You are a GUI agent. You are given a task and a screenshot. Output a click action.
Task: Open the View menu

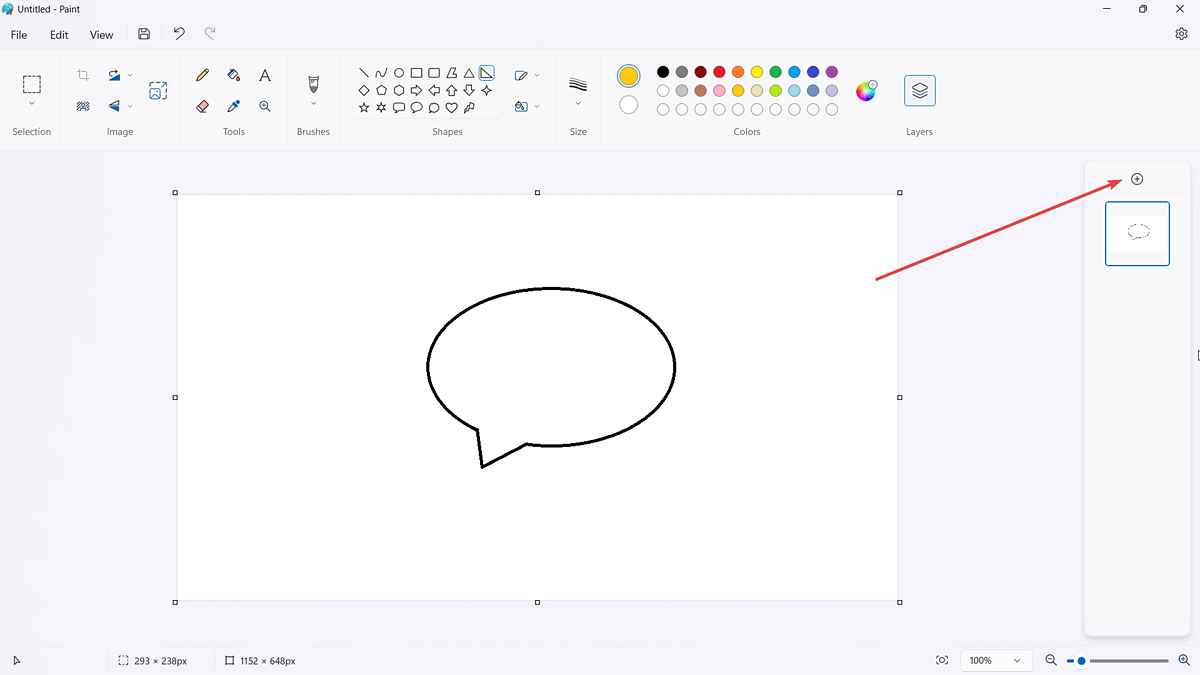tap(101, 34)
